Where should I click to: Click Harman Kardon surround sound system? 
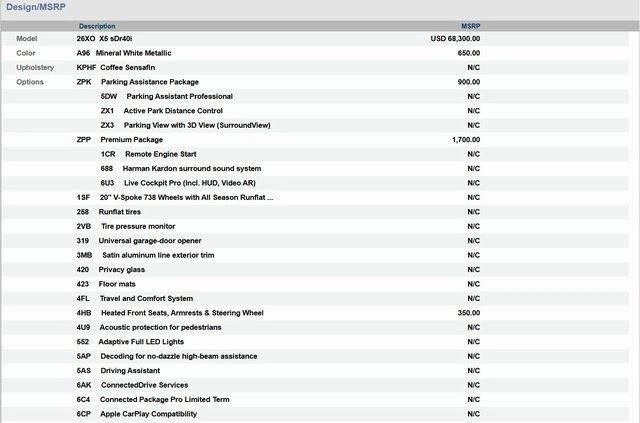point(191,169)
